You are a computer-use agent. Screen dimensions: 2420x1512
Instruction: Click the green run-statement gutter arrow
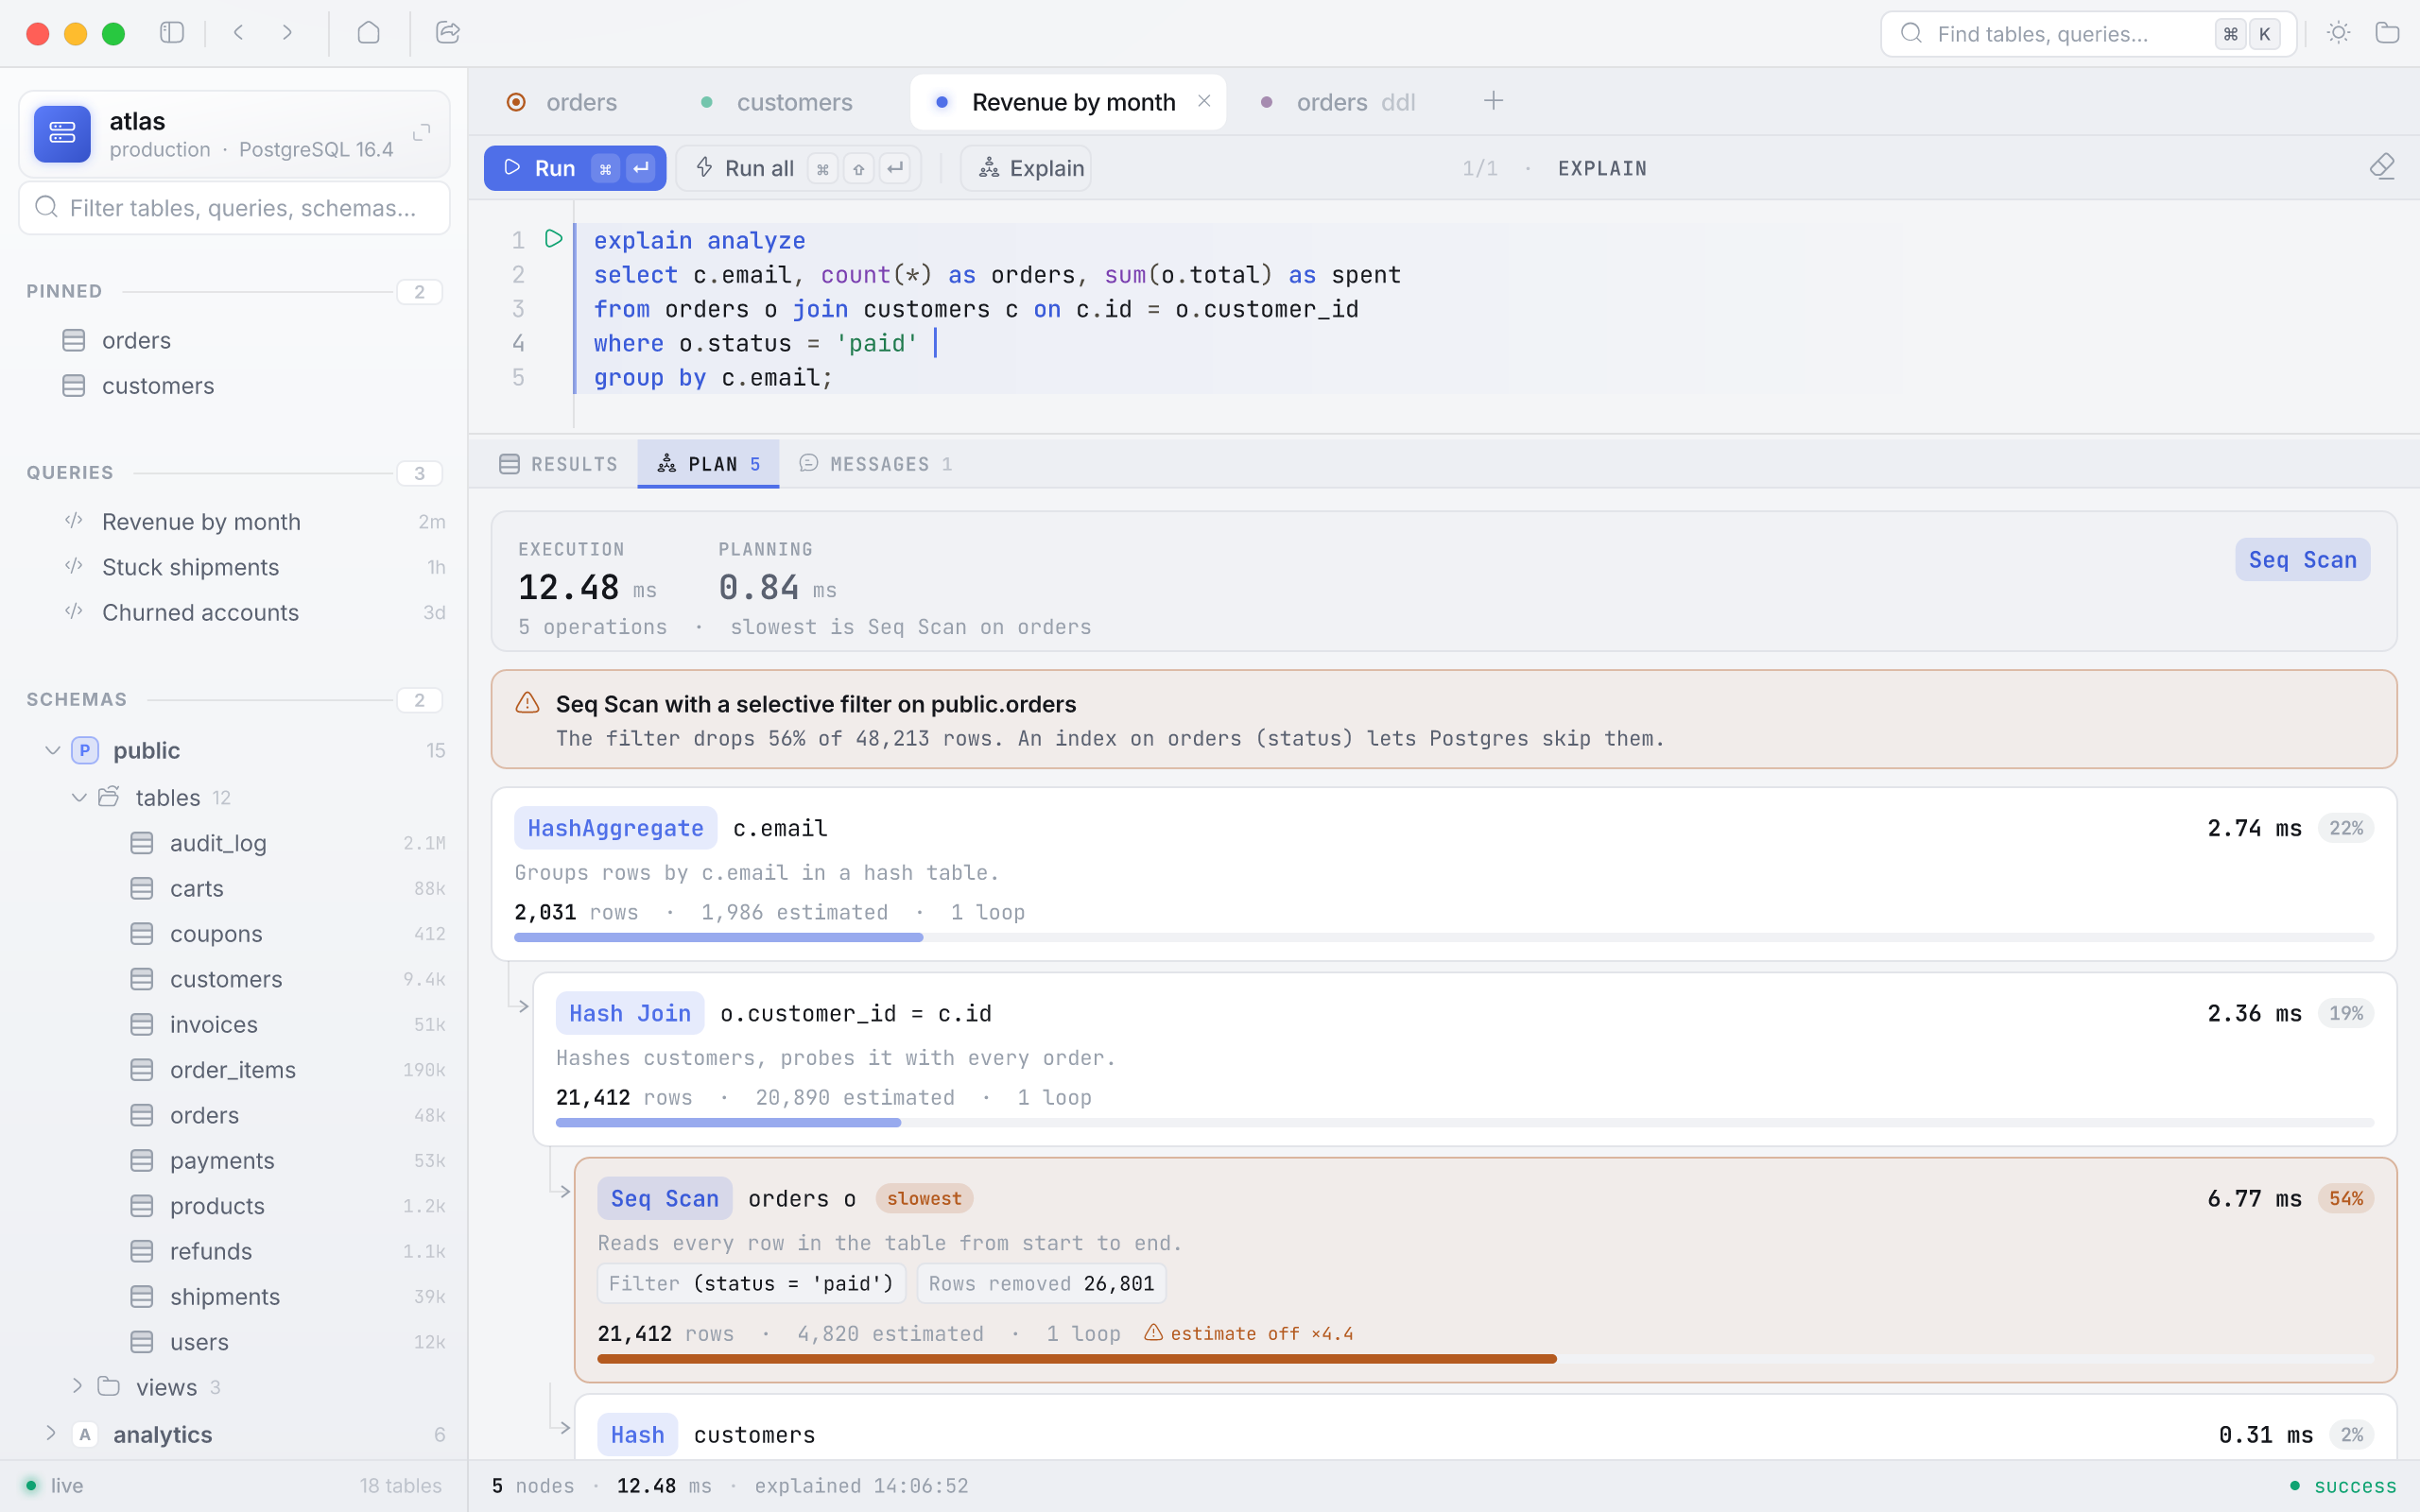pyautogui.click(x=553, y=239)
